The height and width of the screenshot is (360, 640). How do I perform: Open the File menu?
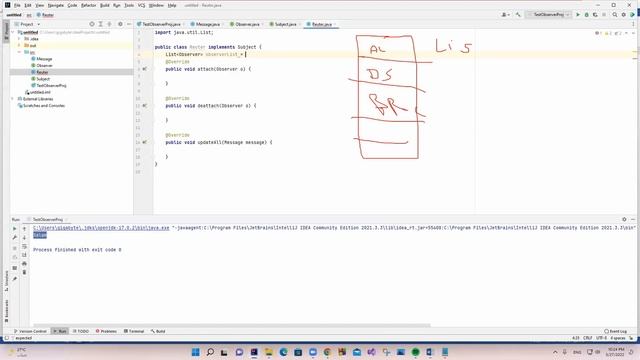[17, 5]
